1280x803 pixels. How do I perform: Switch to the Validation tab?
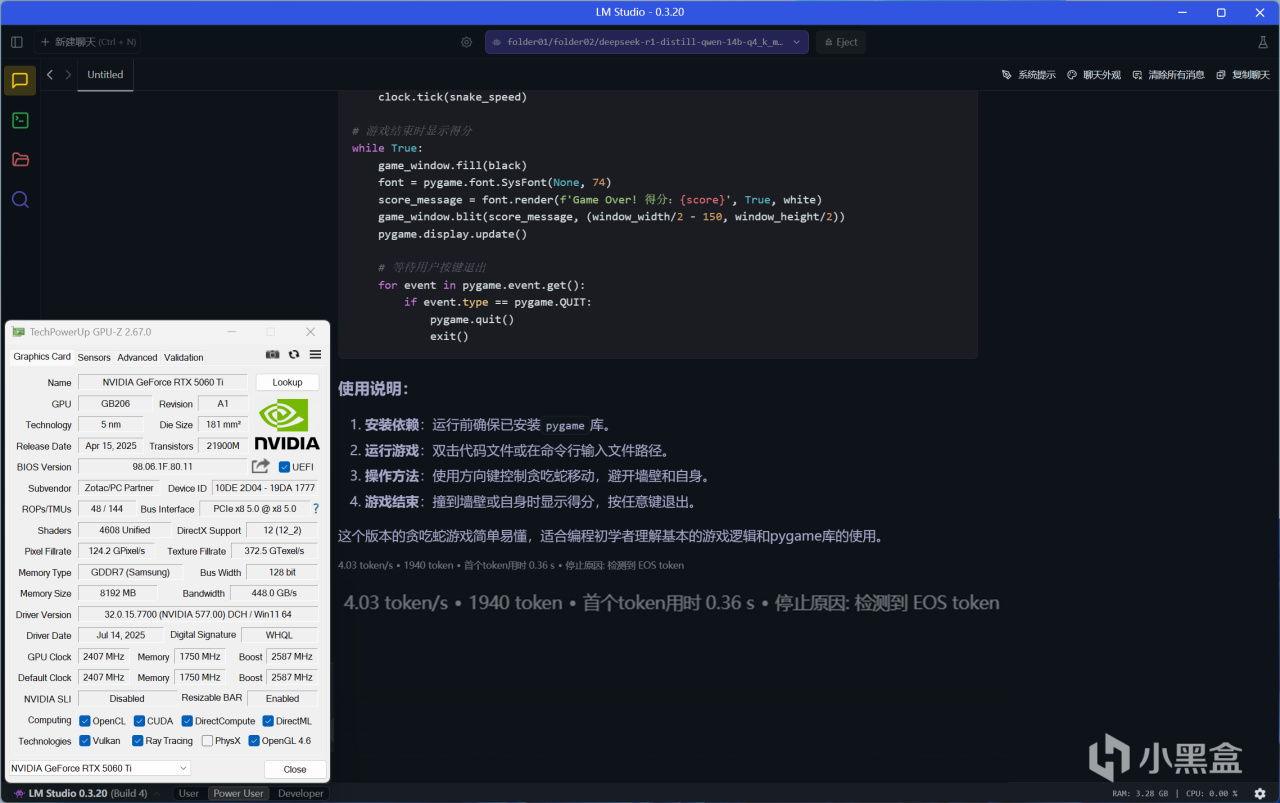(184, 357)
